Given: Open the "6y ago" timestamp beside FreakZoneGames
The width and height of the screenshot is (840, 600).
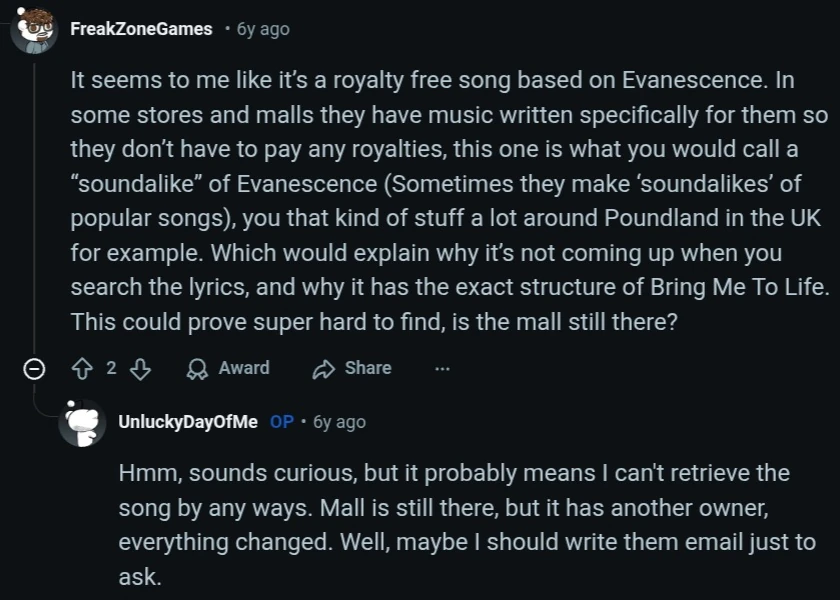Looking at the screenshot, I should tap(262, 29).
